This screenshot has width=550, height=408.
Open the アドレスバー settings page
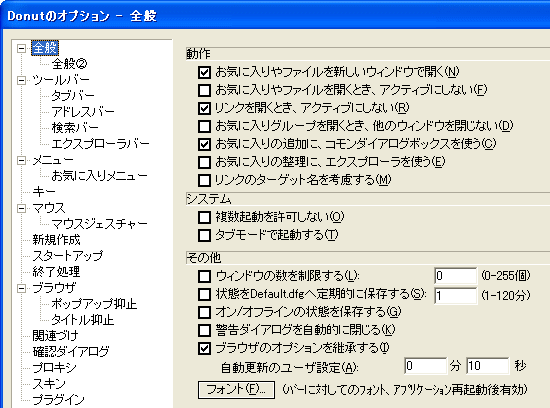pos(83,112)
